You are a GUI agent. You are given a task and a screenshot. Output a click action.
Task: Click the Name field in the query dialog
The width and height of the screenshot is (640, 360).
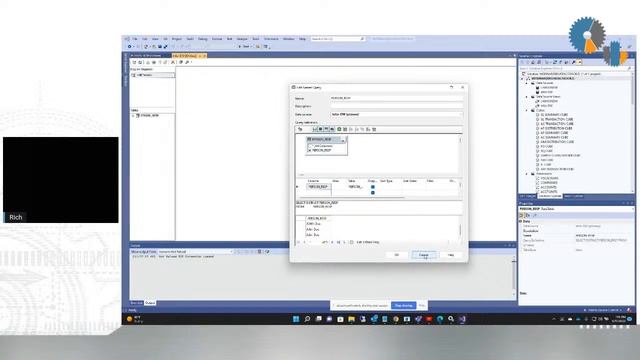(396, 98)
